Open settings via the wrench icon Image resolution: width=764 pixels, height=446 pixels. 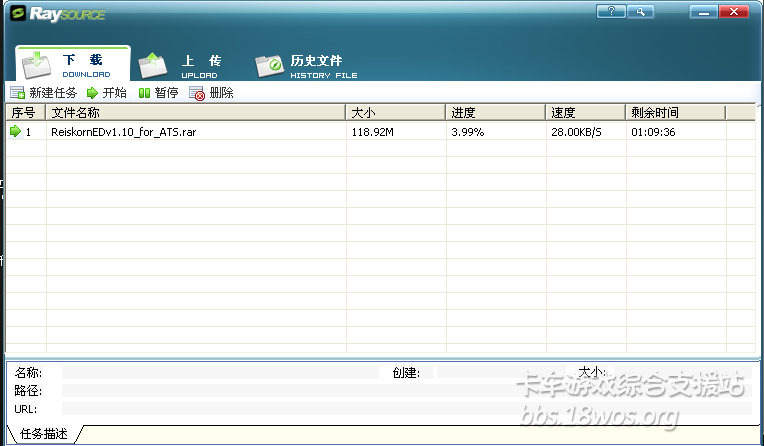pyautogui.click(x=640, y=12)
